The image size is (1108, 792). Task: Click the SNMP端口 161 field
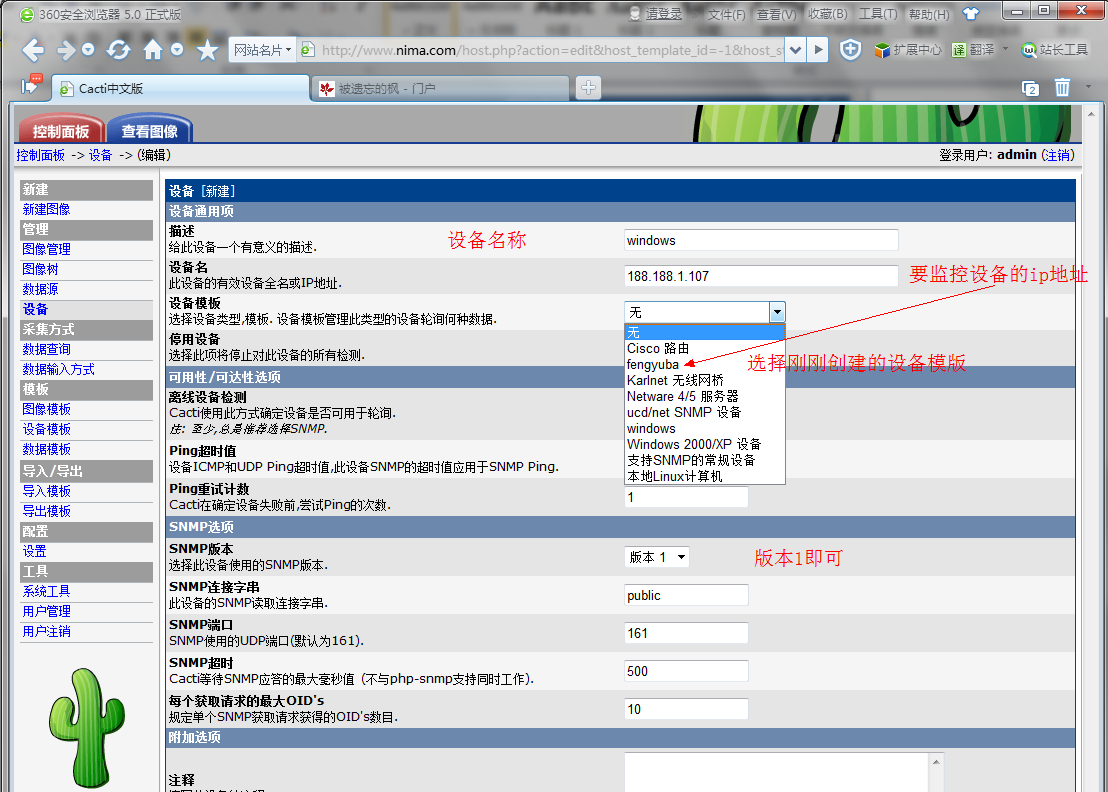coord(686,633)
